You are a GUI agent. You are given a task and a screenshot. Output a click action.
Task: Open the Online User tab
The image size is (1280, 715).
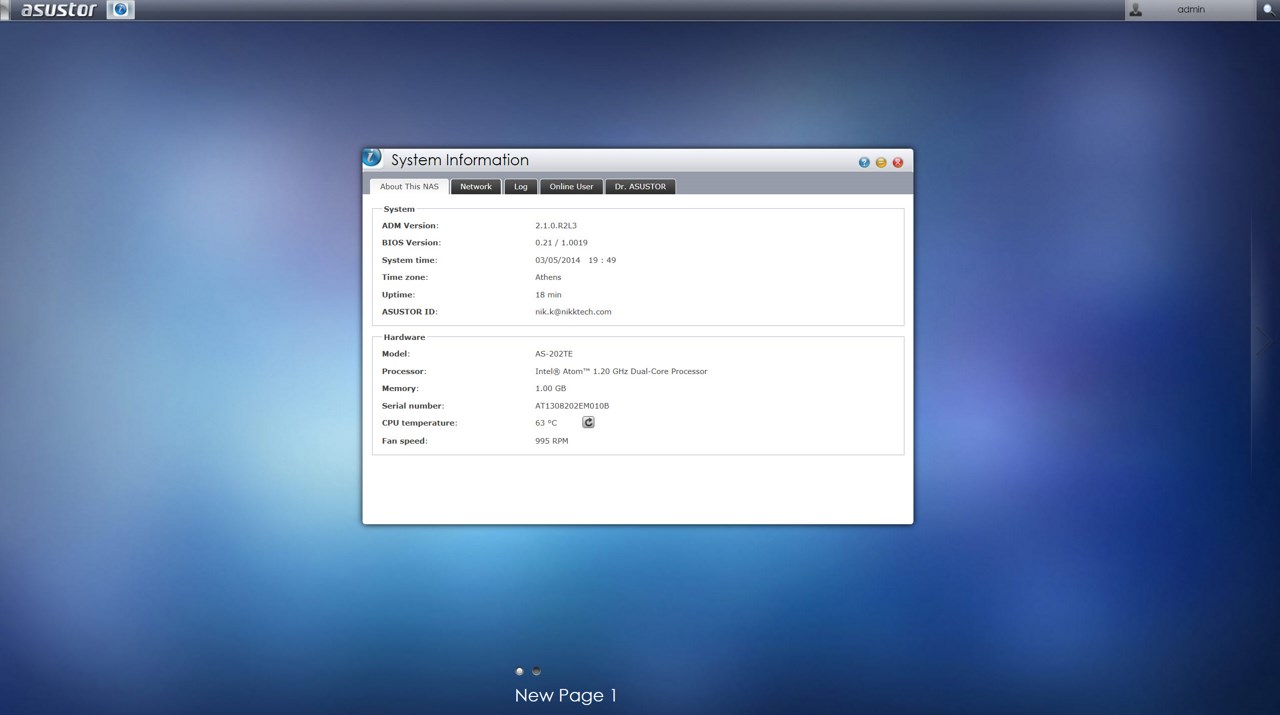click(571, 187)
